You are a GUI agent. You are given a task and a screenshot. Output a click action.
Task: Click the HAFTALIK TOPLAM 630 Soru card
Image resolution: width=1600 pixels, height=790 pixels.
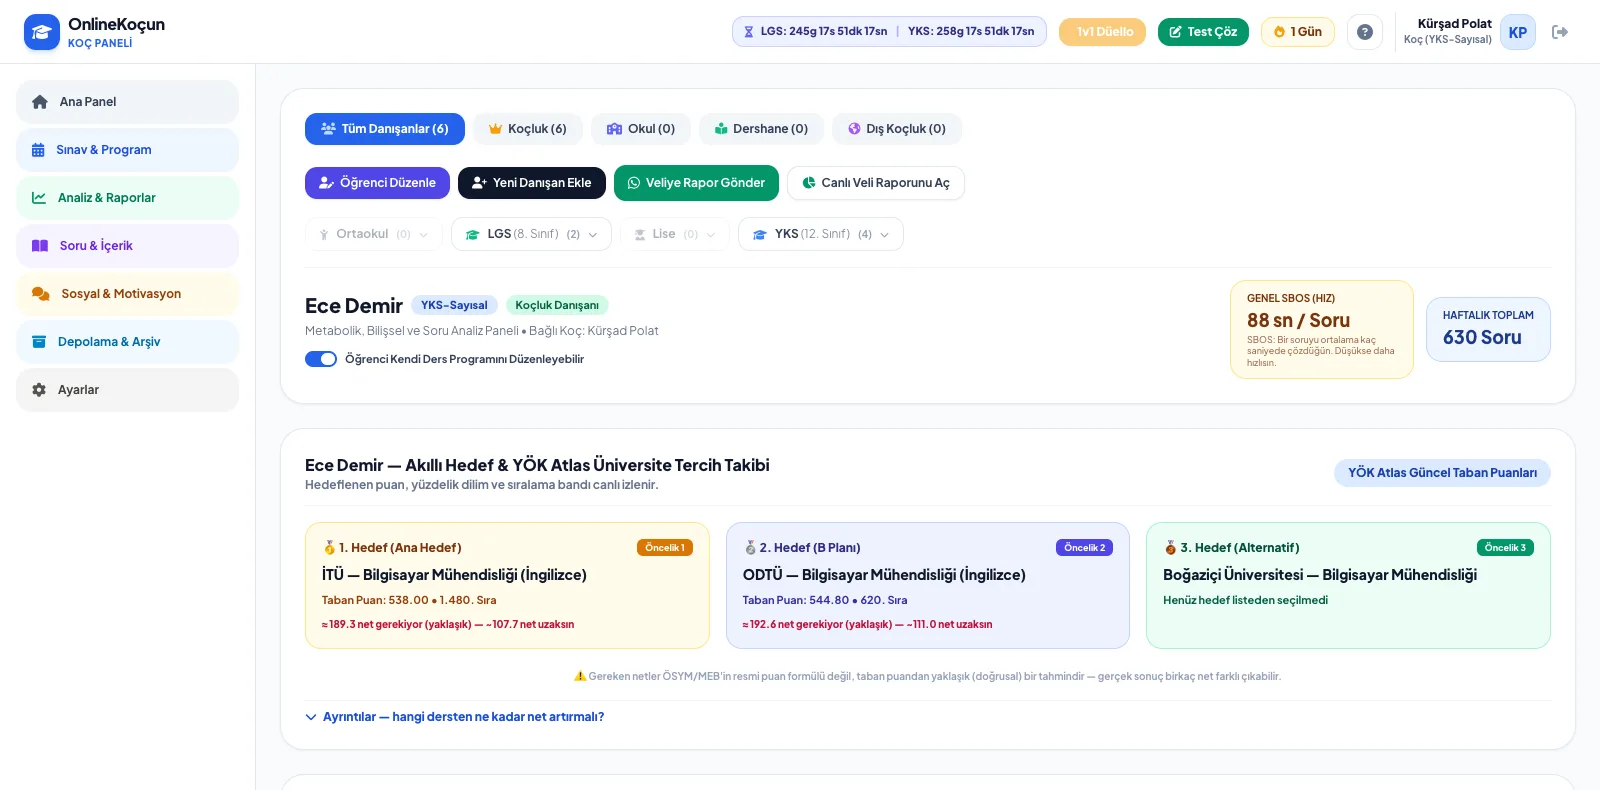[x=1488, y=329]
